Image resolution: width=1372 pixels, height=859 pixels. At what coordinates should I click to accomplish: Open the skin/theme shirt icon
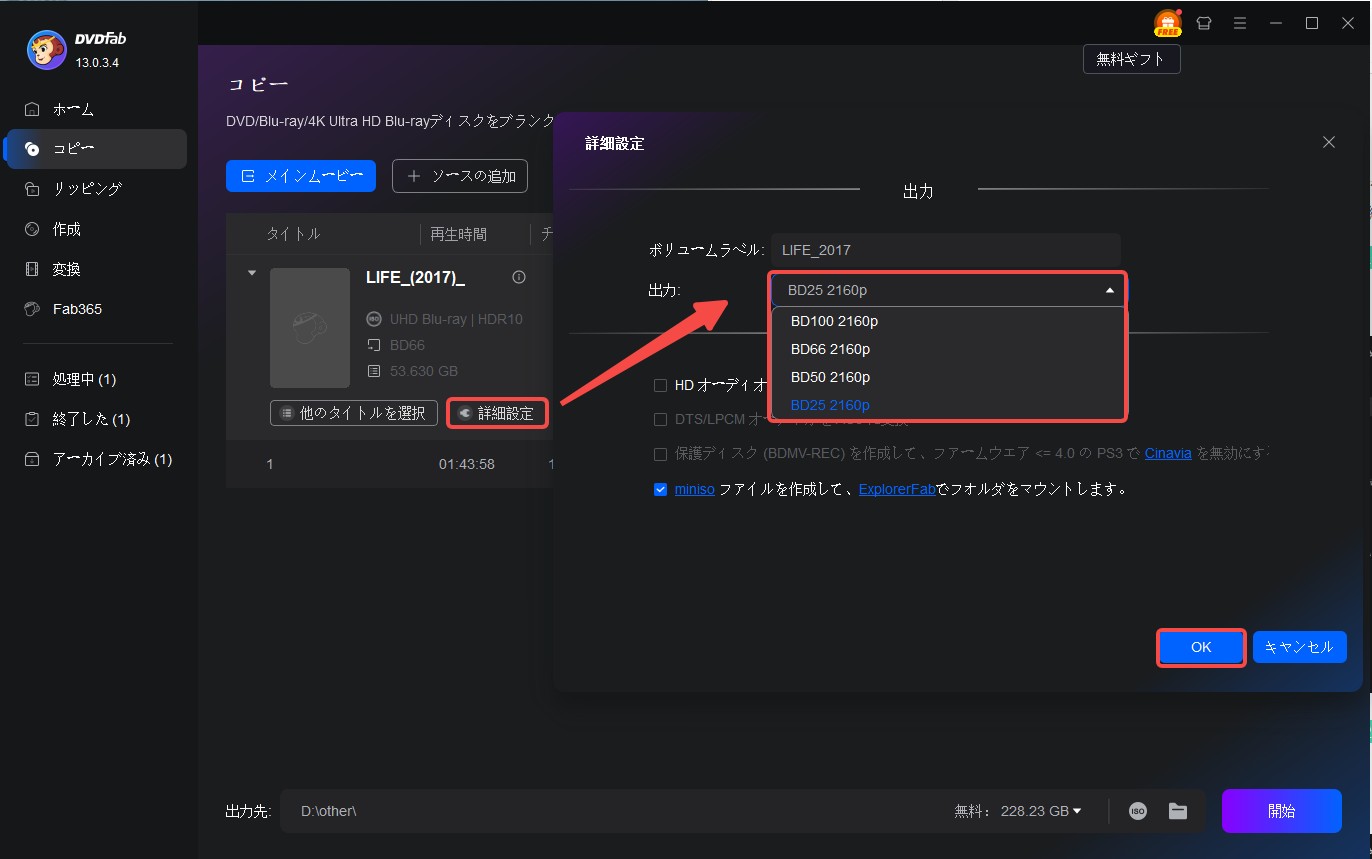[1204, 23]
